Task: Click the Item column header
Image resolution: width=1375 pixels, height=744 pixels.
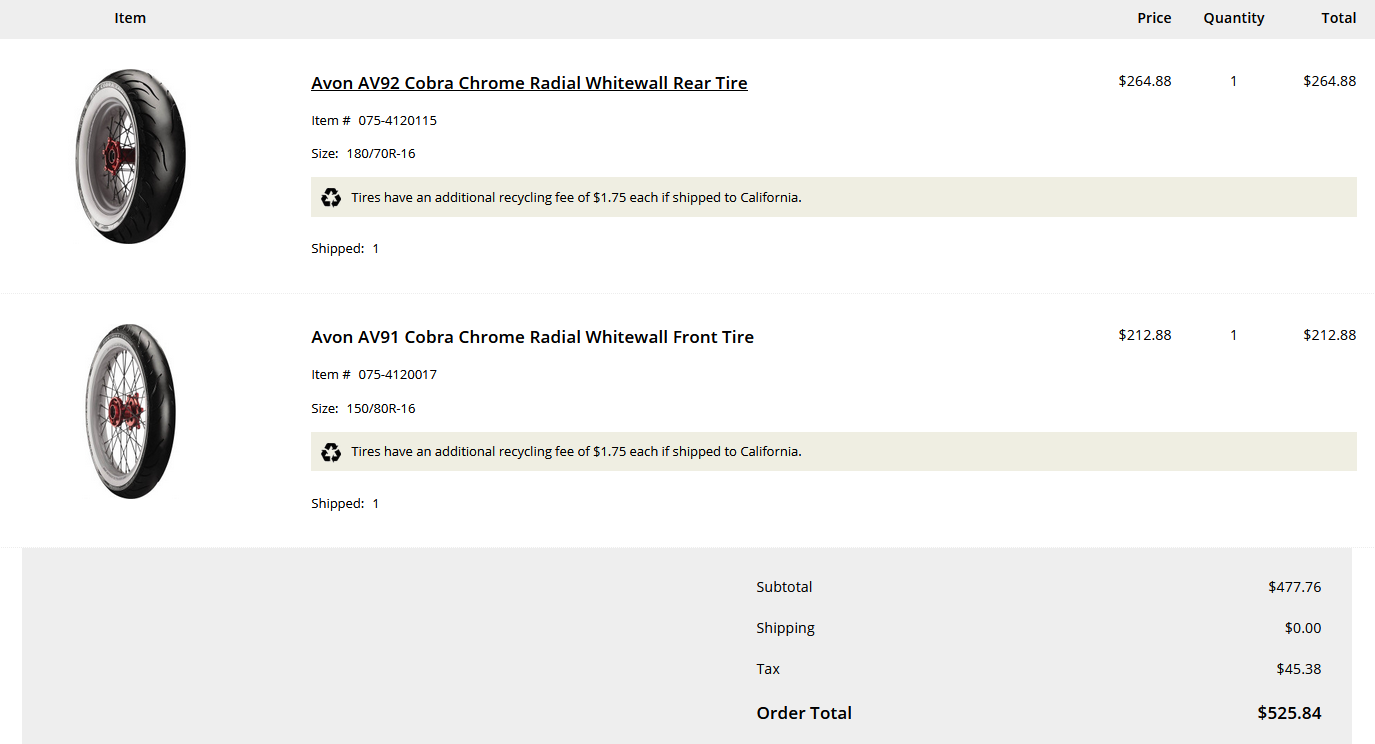Action: coord(130,18)
